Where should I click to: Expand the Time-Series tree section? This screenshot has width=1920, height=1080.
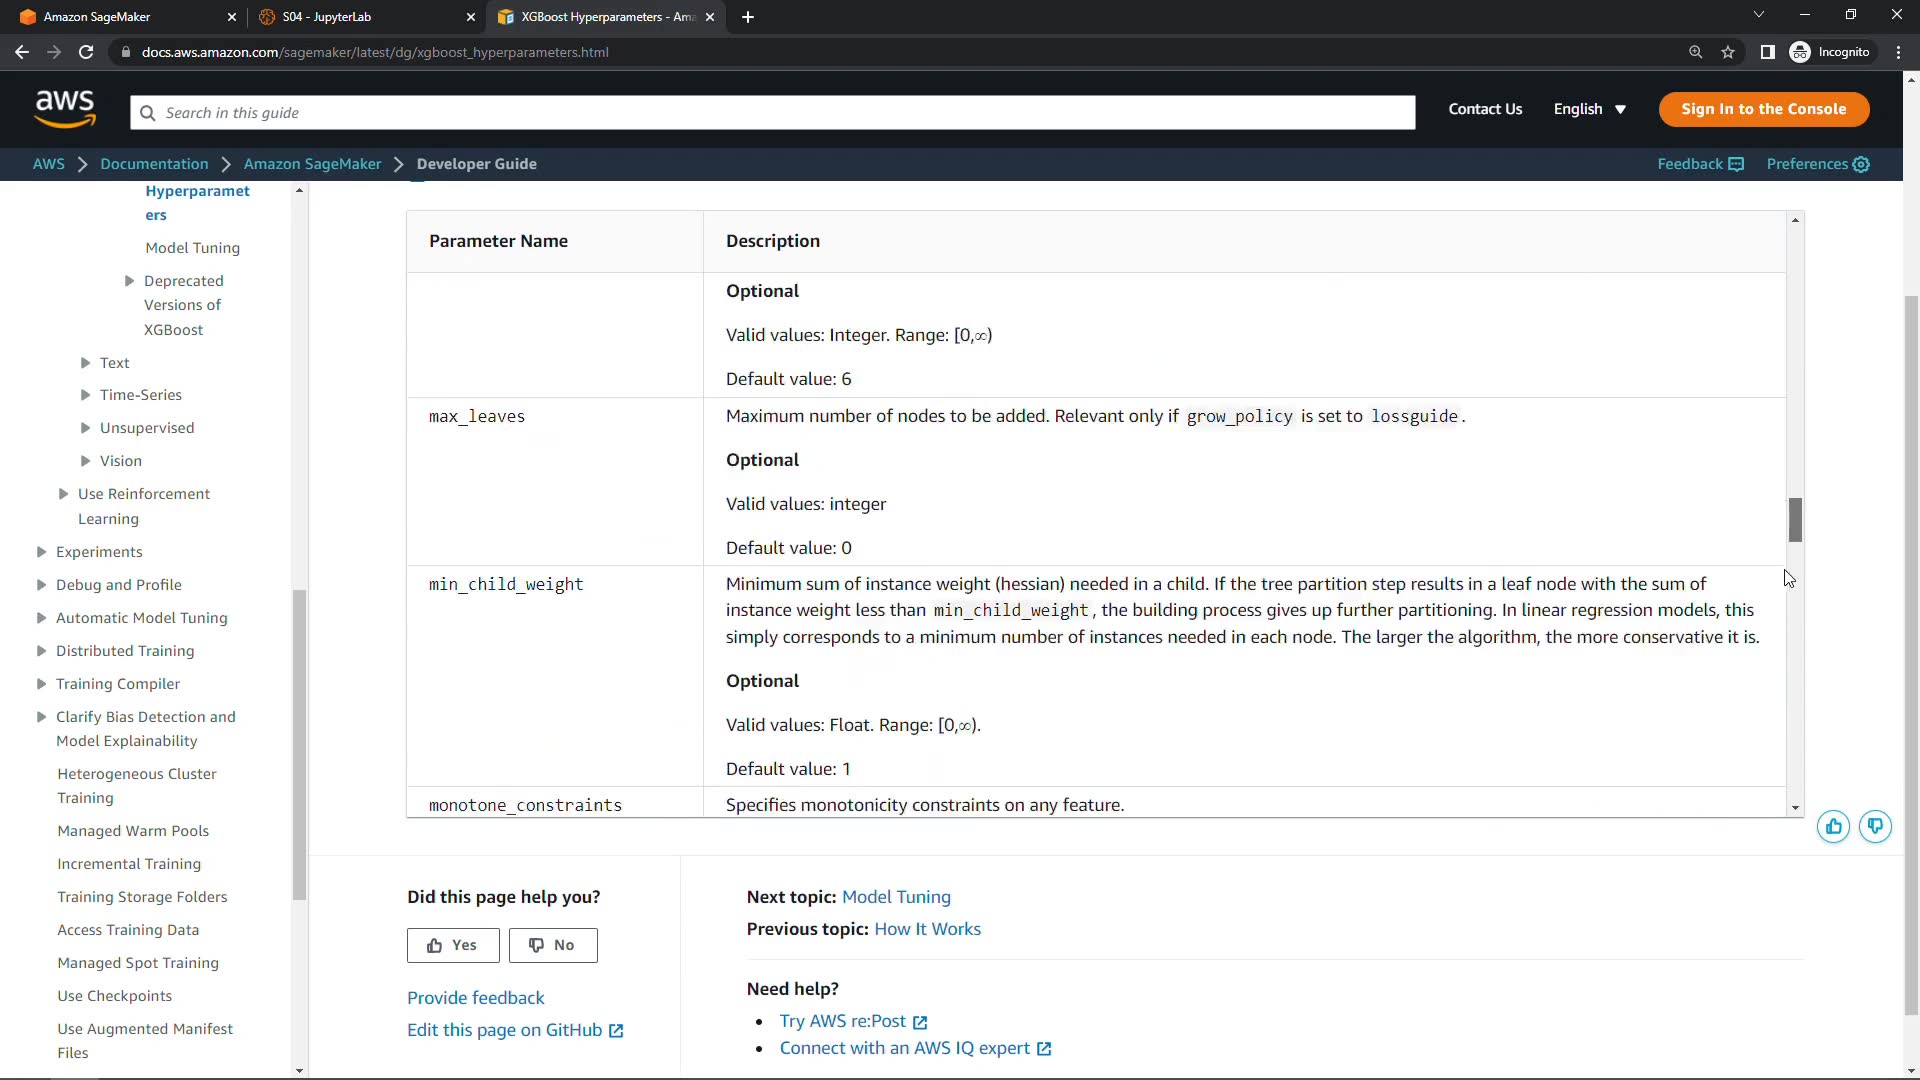pyautogui.click(x=86, y=395)
